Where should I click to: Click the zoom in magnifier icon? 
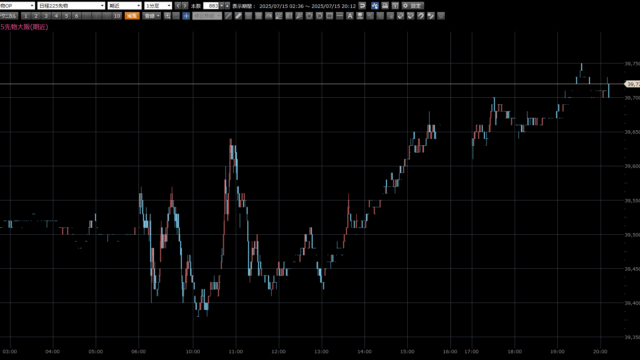(x=167, y=16)
